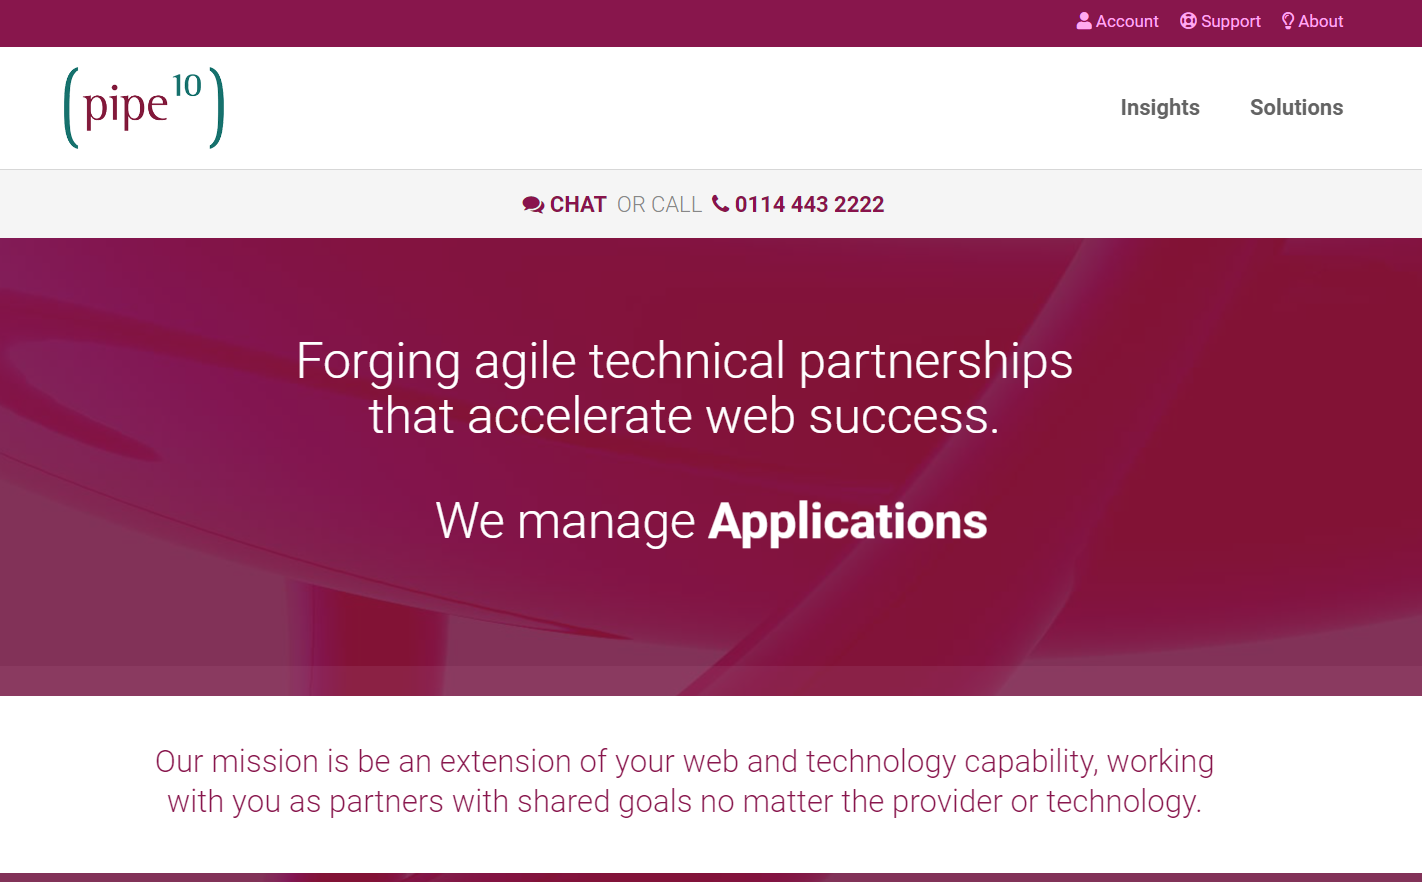
Task: Open the Insights menu
Action: (1160, 108)
